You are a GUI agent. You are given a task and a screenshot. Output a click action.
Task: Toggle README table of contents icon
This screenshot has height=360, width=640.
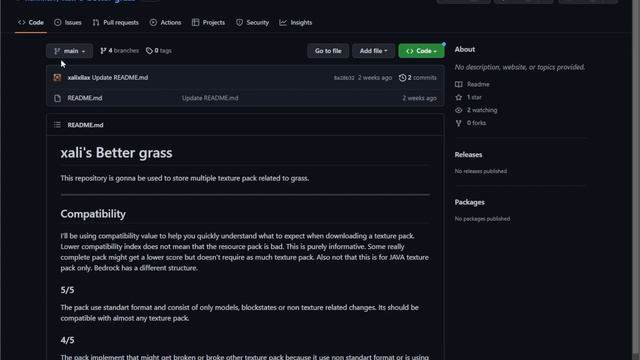click(x=58, y=125)
